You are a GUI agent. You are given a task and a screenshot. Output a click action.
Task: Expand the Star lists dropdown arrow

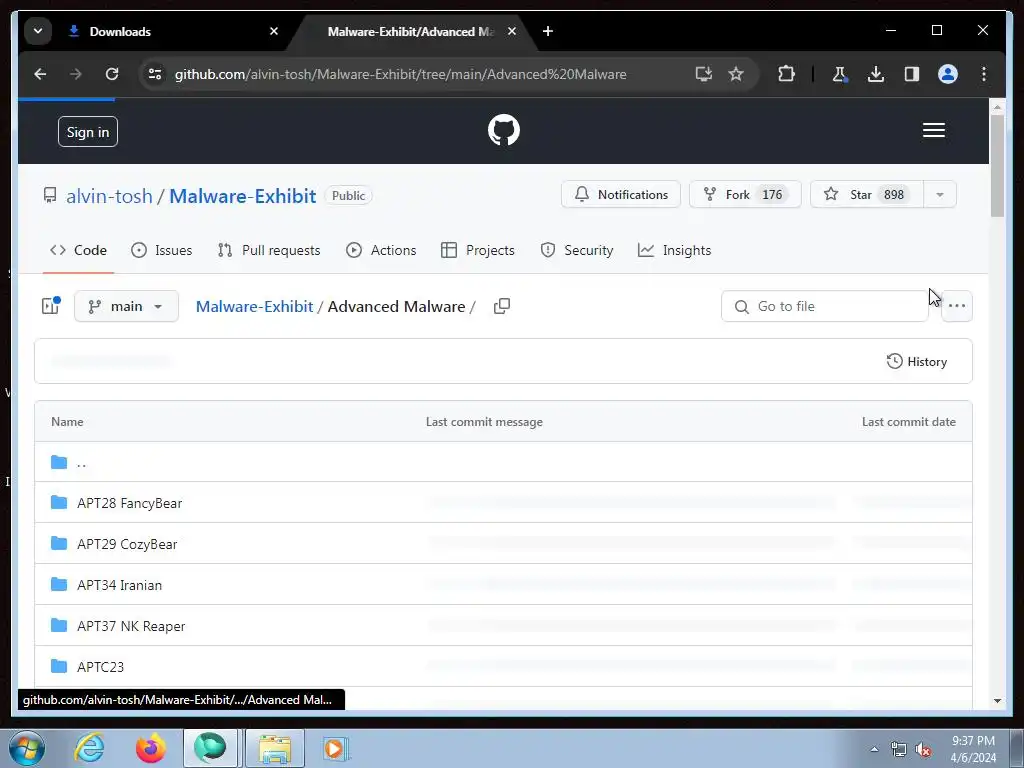point(940,195)
